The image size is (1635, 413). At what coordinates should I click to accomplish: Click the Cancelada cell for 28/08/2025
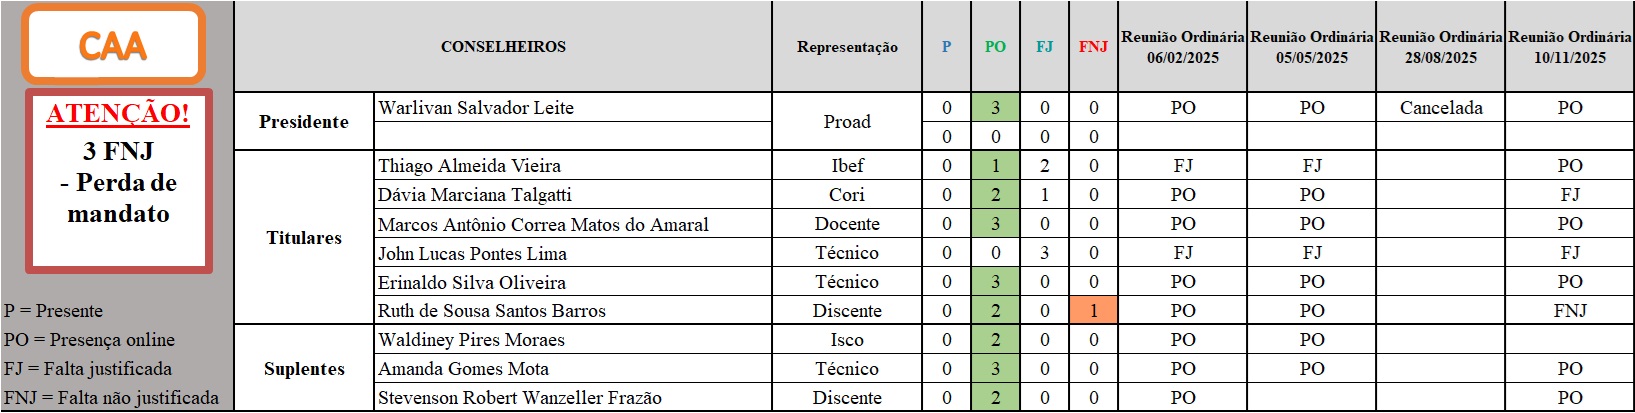pyautogui.click(x=1441, y=108)
